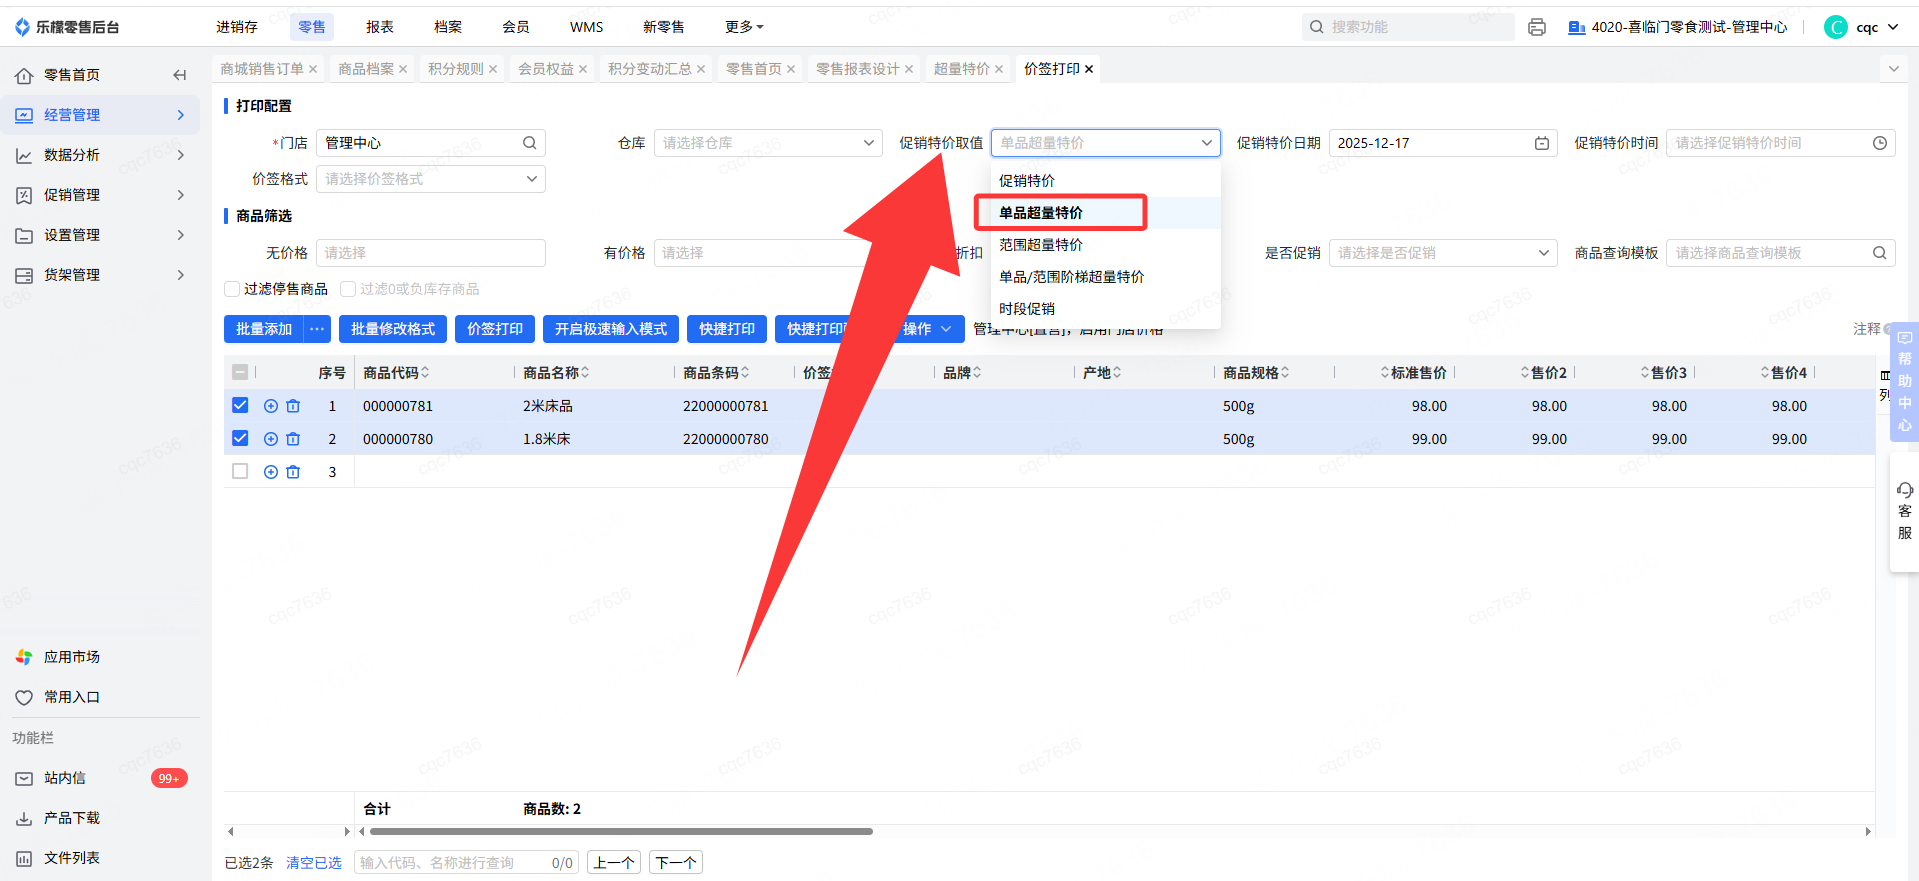This screenshot has width=1919, height=881.
Task: Toggle the select-all checkbox in table header
Action: coord(240,372)
